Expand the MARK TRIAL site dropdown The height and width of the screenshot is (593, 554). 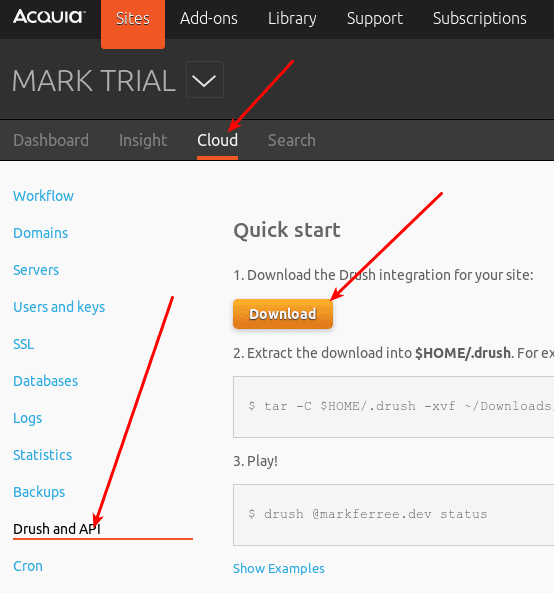coord(205,80)
